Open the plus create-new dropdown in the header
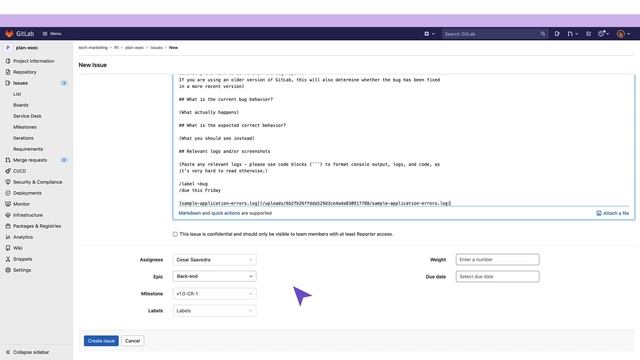 [429, 34]
